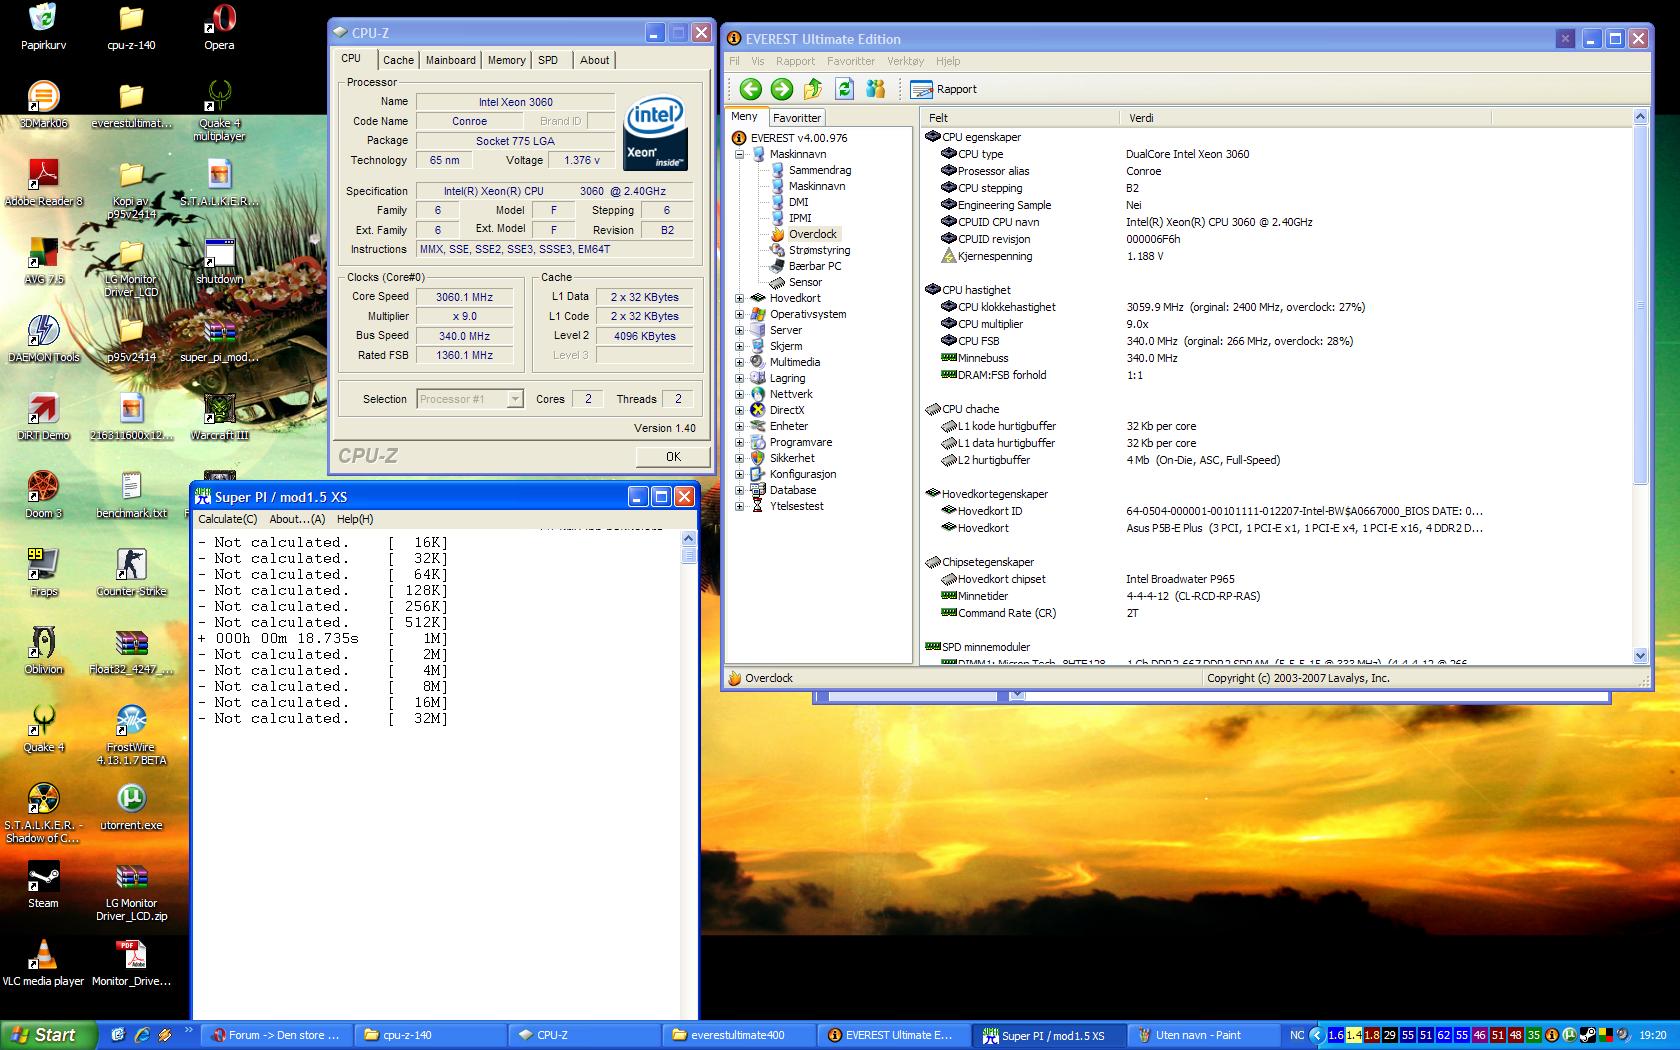Click the Super PI results scroll up arrow
The width and height of the screenshot is (1680, 1050).
pyautogui.click(x=688, y=538)
